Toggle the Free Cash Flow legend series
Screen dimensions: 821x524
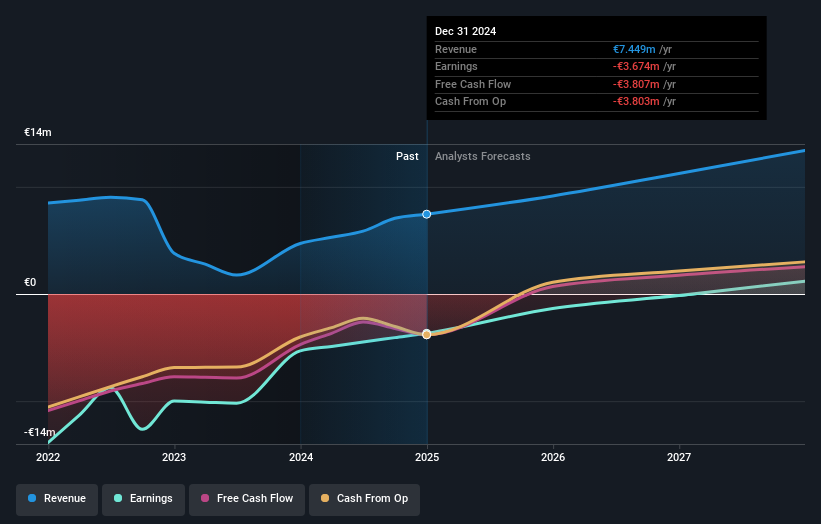(247, 499)
